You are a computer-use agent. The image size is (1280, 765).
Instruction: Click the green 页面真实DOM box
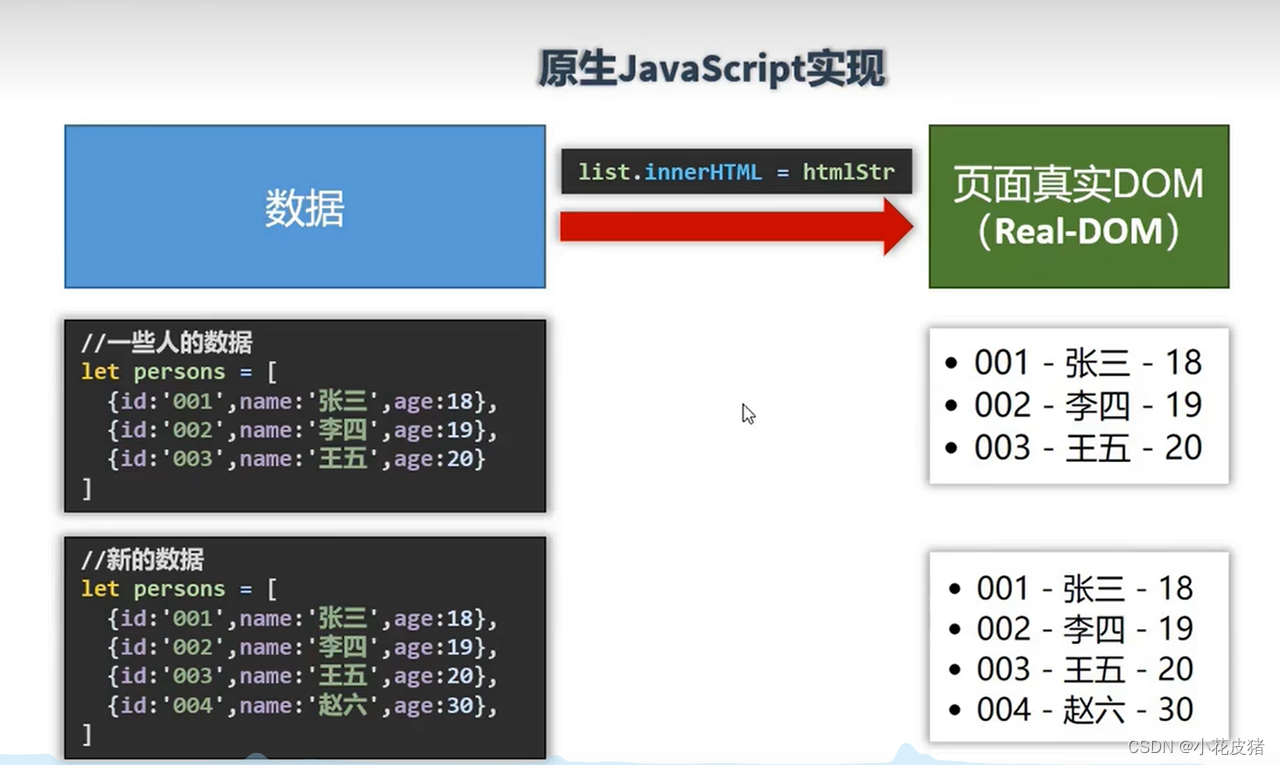pos(1079,207)
